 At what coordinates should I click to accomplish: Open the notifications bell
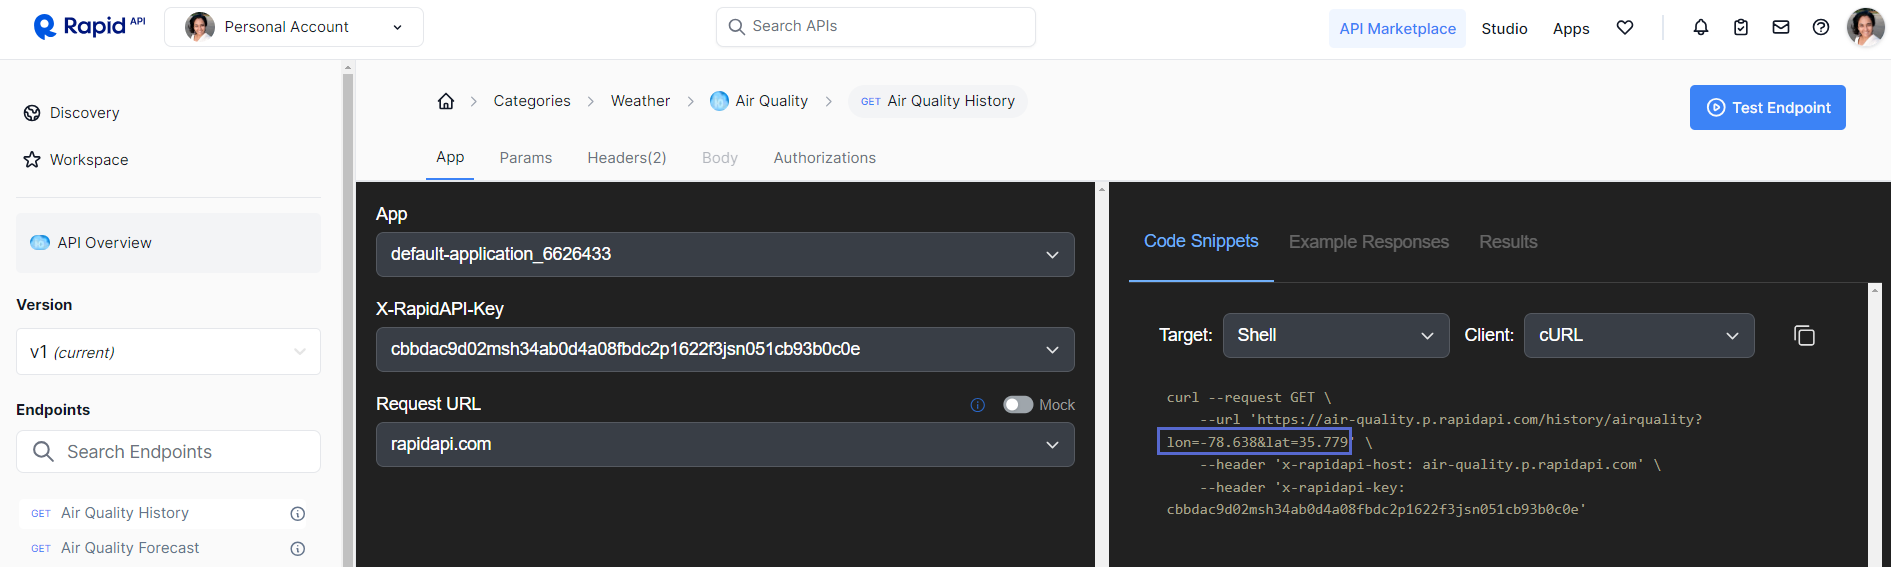pos(1701,28)
